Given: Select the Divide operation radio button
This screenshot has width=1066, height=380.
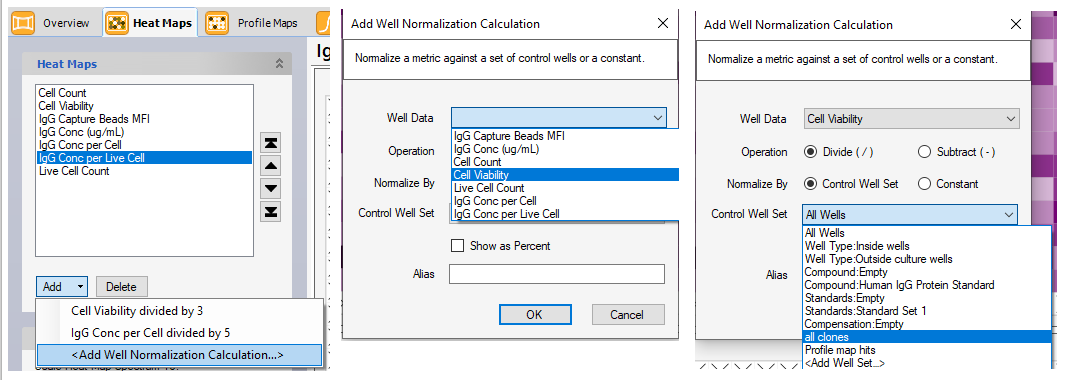Looking at the screenshot, I should pyautogui.click(x=810, y=152).
